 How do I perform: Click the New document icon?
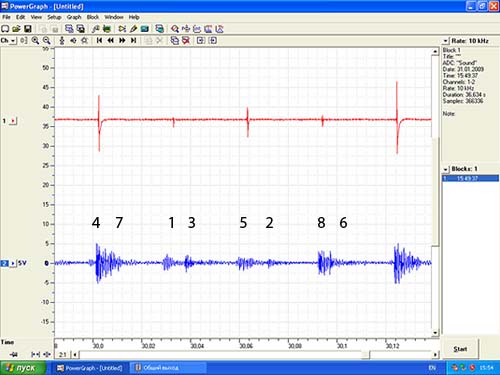point(5,29)
